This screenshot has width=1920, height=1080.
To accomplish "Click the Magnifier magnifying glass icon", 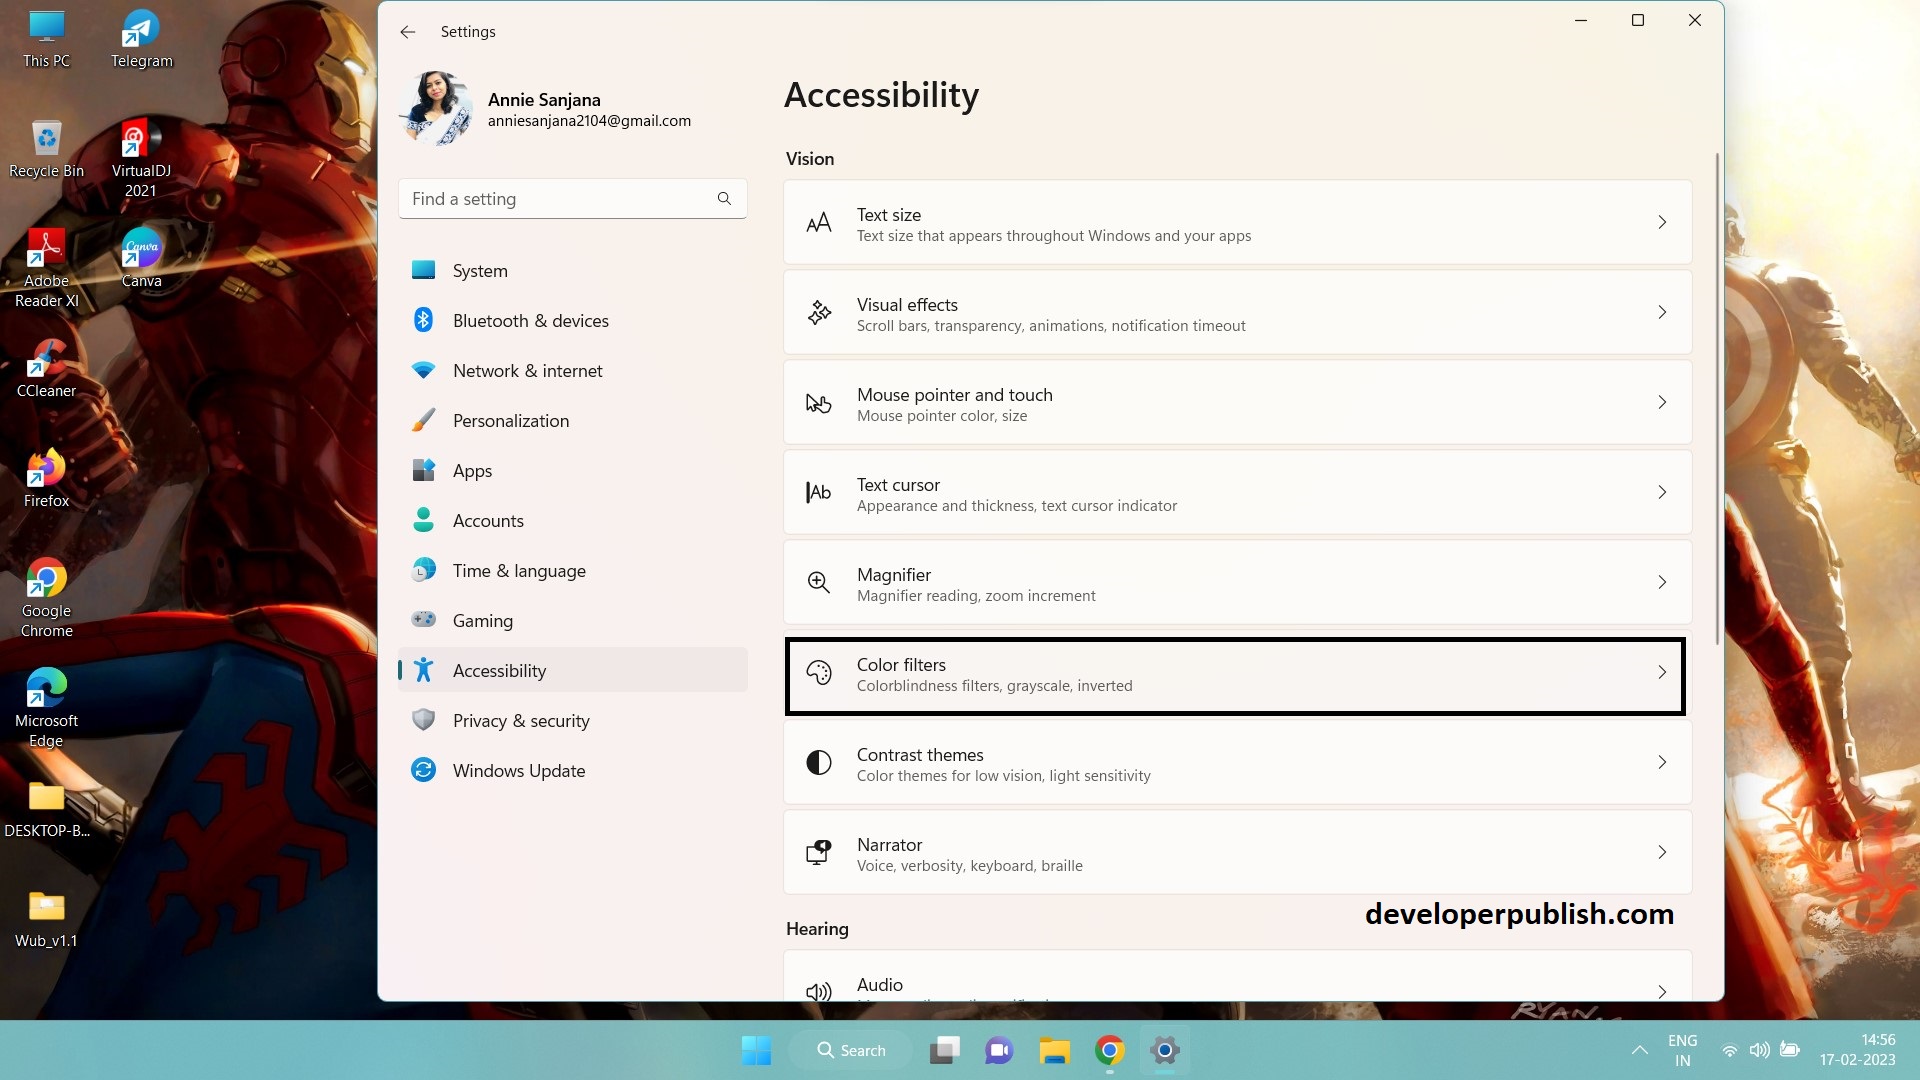I will [819, 582].
